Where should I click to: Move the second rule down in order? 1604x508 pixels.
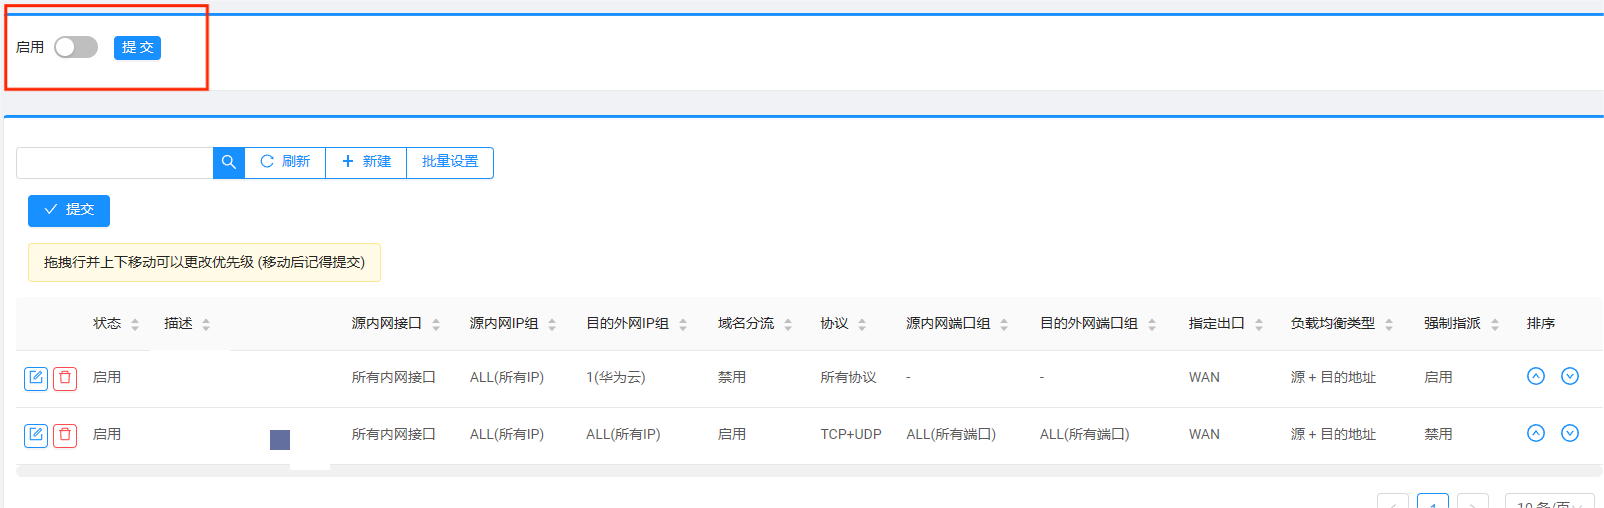coord(1570,433)
